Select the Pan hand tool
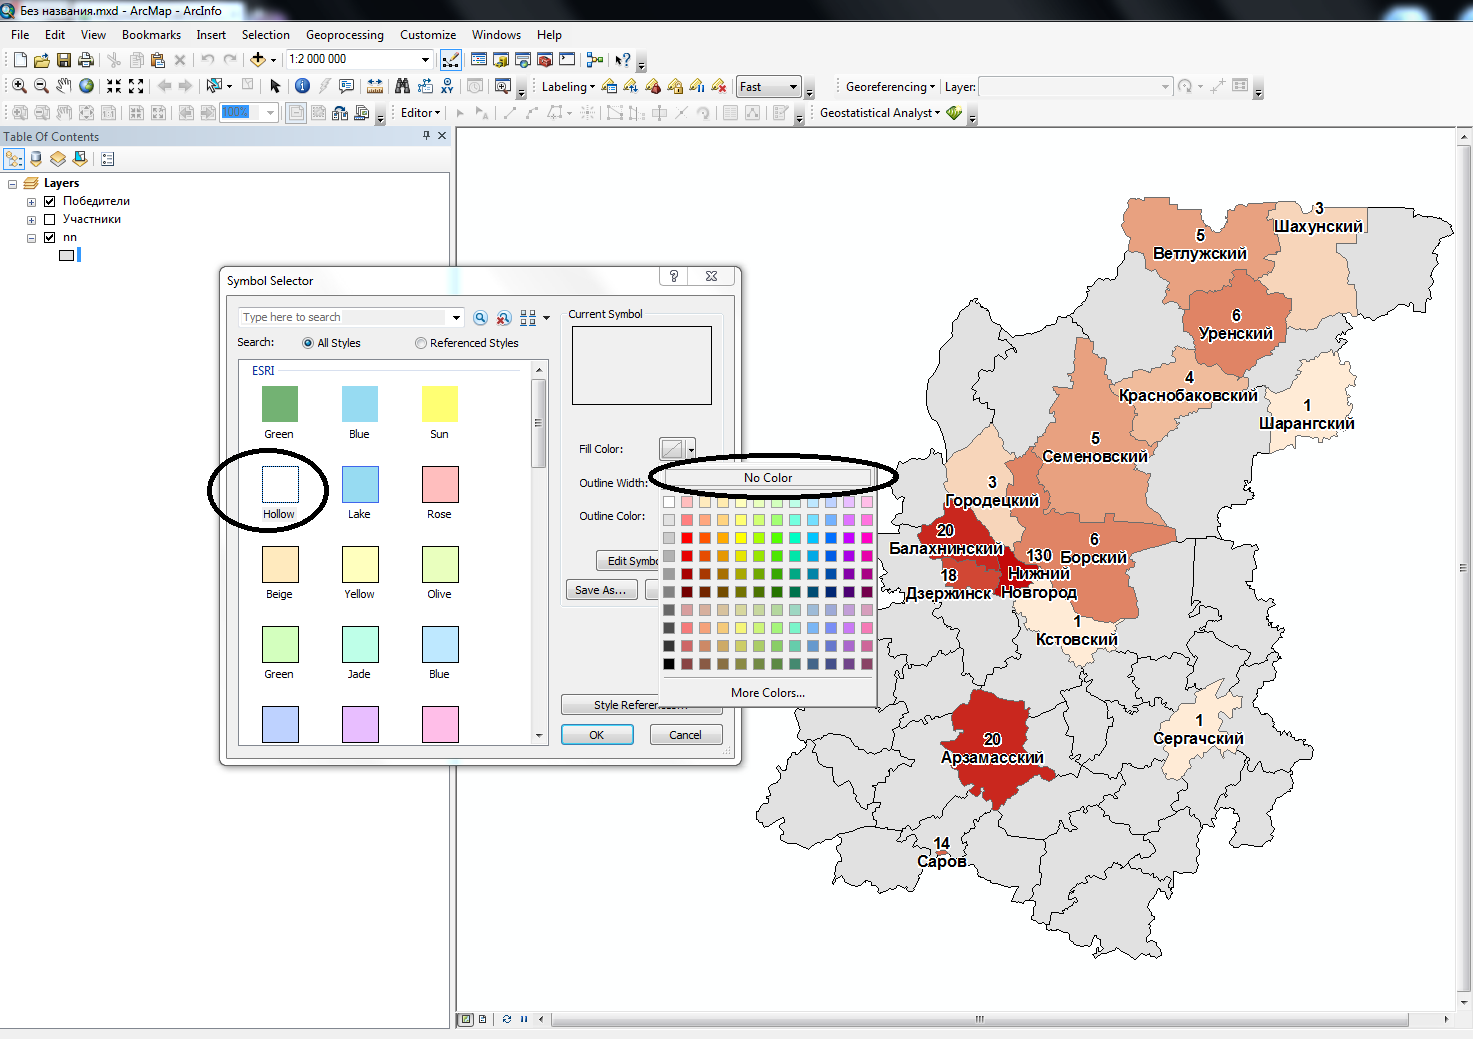 pyautogui.click(x=64, y=86)
